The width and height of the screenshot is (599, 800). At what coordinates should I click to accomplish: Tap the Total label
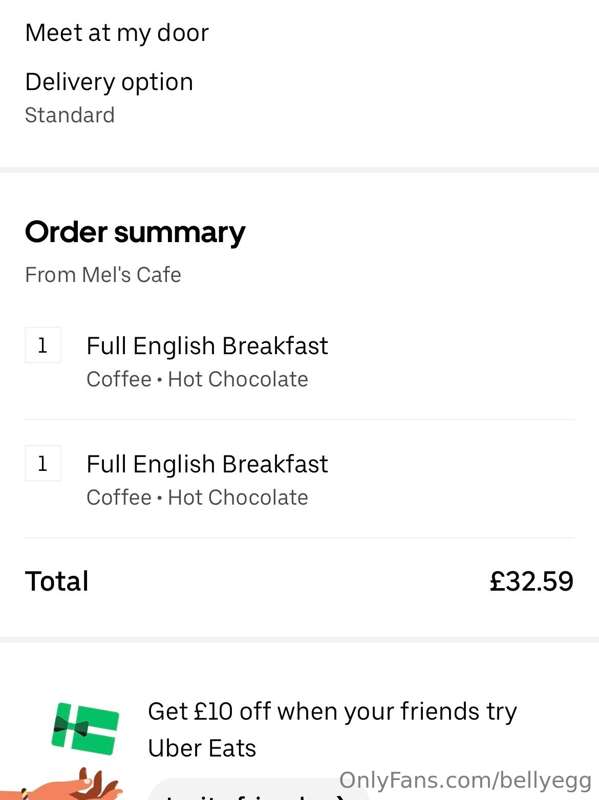pos(57,581)
